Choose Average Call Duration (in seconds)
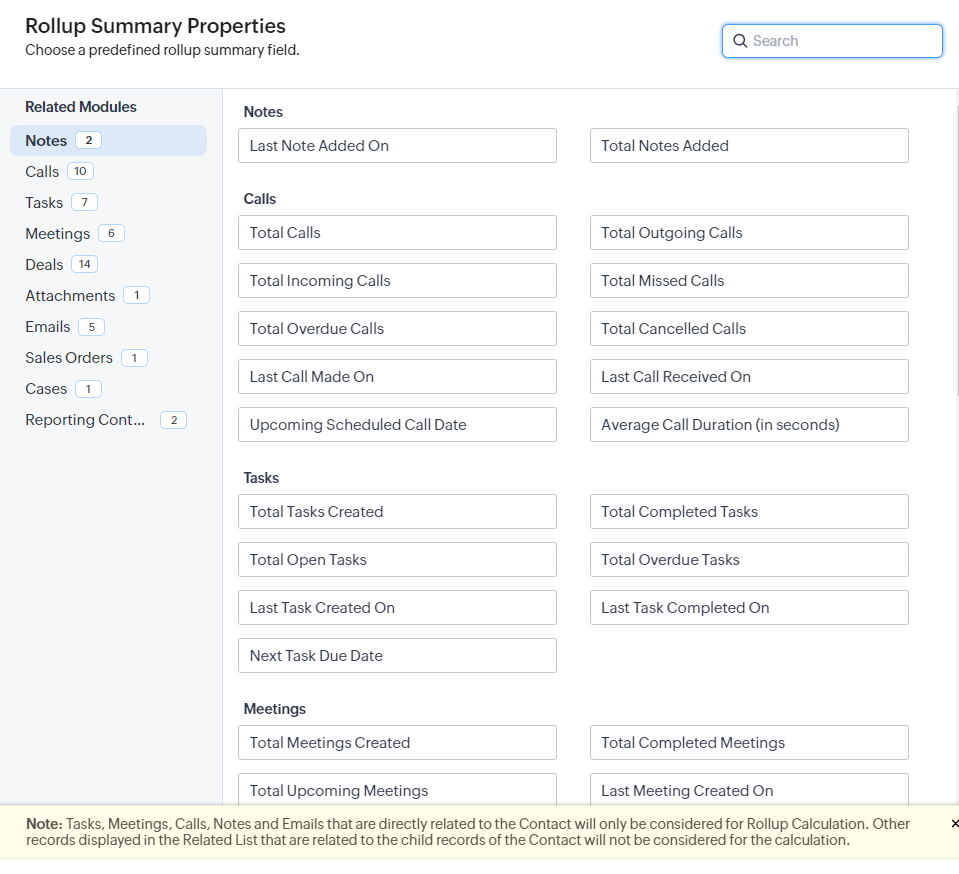Image resolution: width=959 pixels, height=874 pixels. pyautogui.click(x=748, y=425)
